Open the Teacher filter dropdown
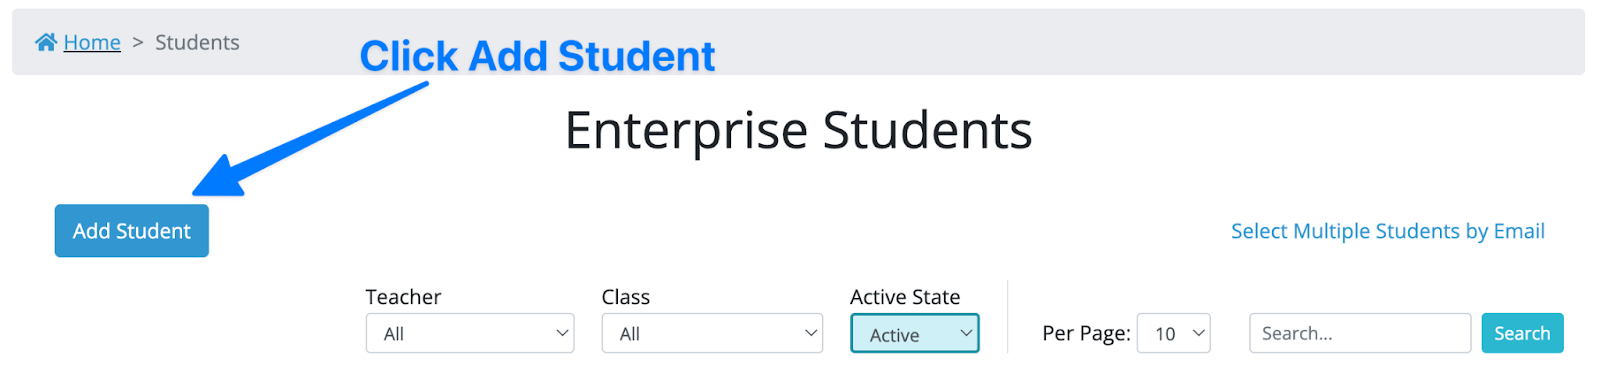This screenshot has height=373, width=1600. pos(470,333)
